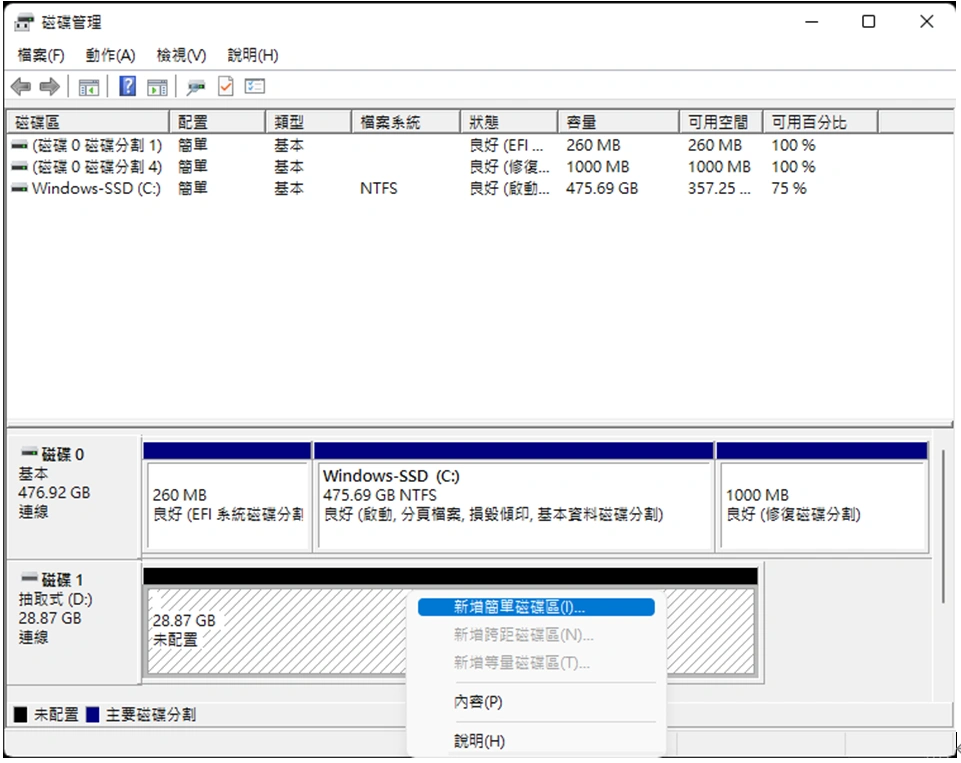Screen dimensions: 961x763
Task: Toggle the show/hide action pane icon
Action: pyautogui.click(x=157, y=87)
